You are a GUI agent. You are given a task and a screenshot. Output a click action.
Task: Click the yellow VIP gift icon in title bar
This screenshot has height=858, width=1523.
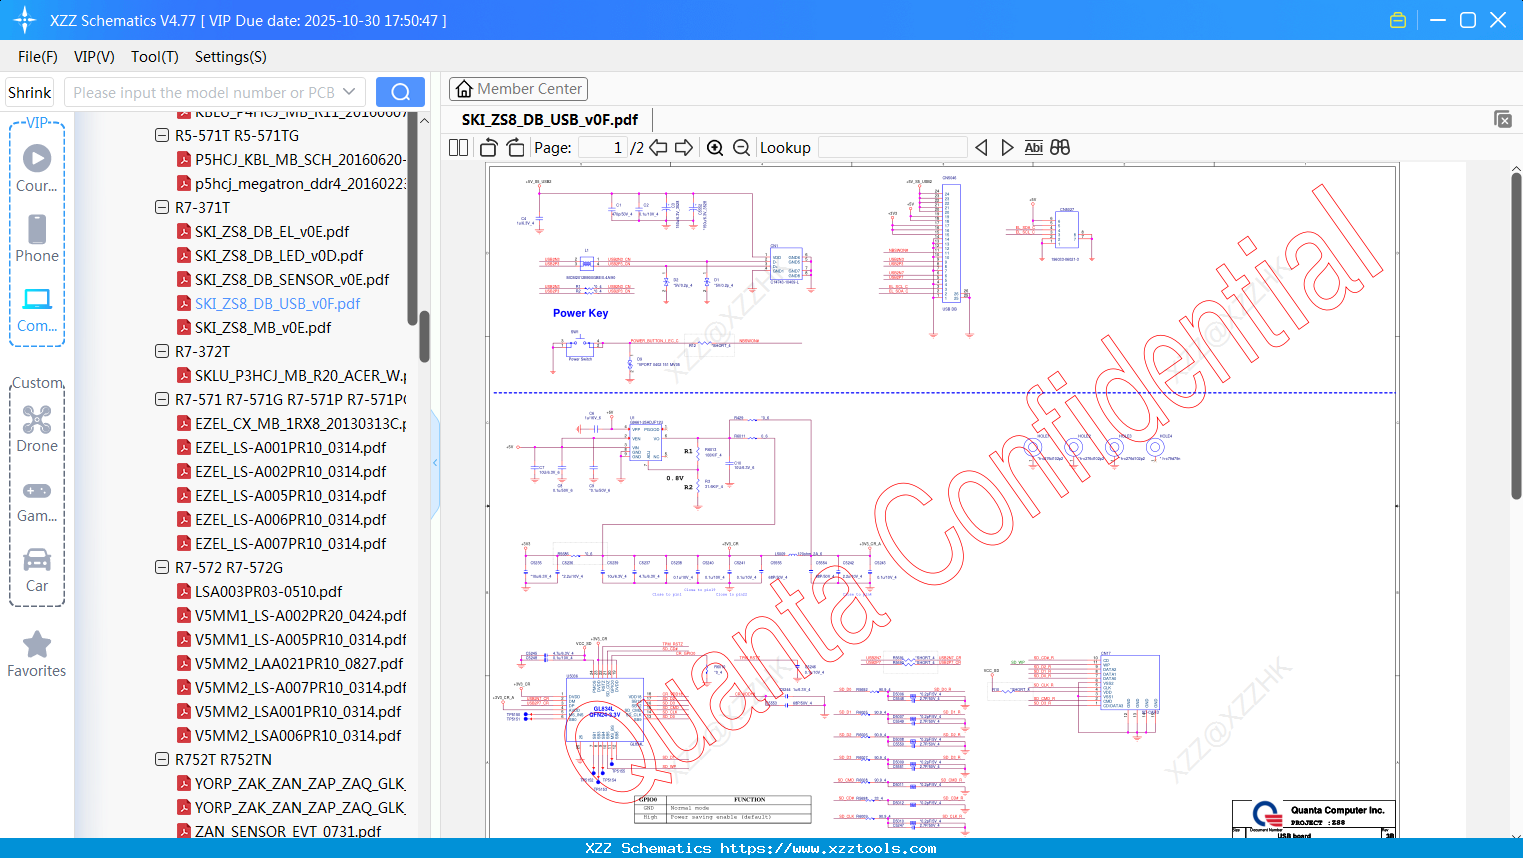pos(1398,20)
